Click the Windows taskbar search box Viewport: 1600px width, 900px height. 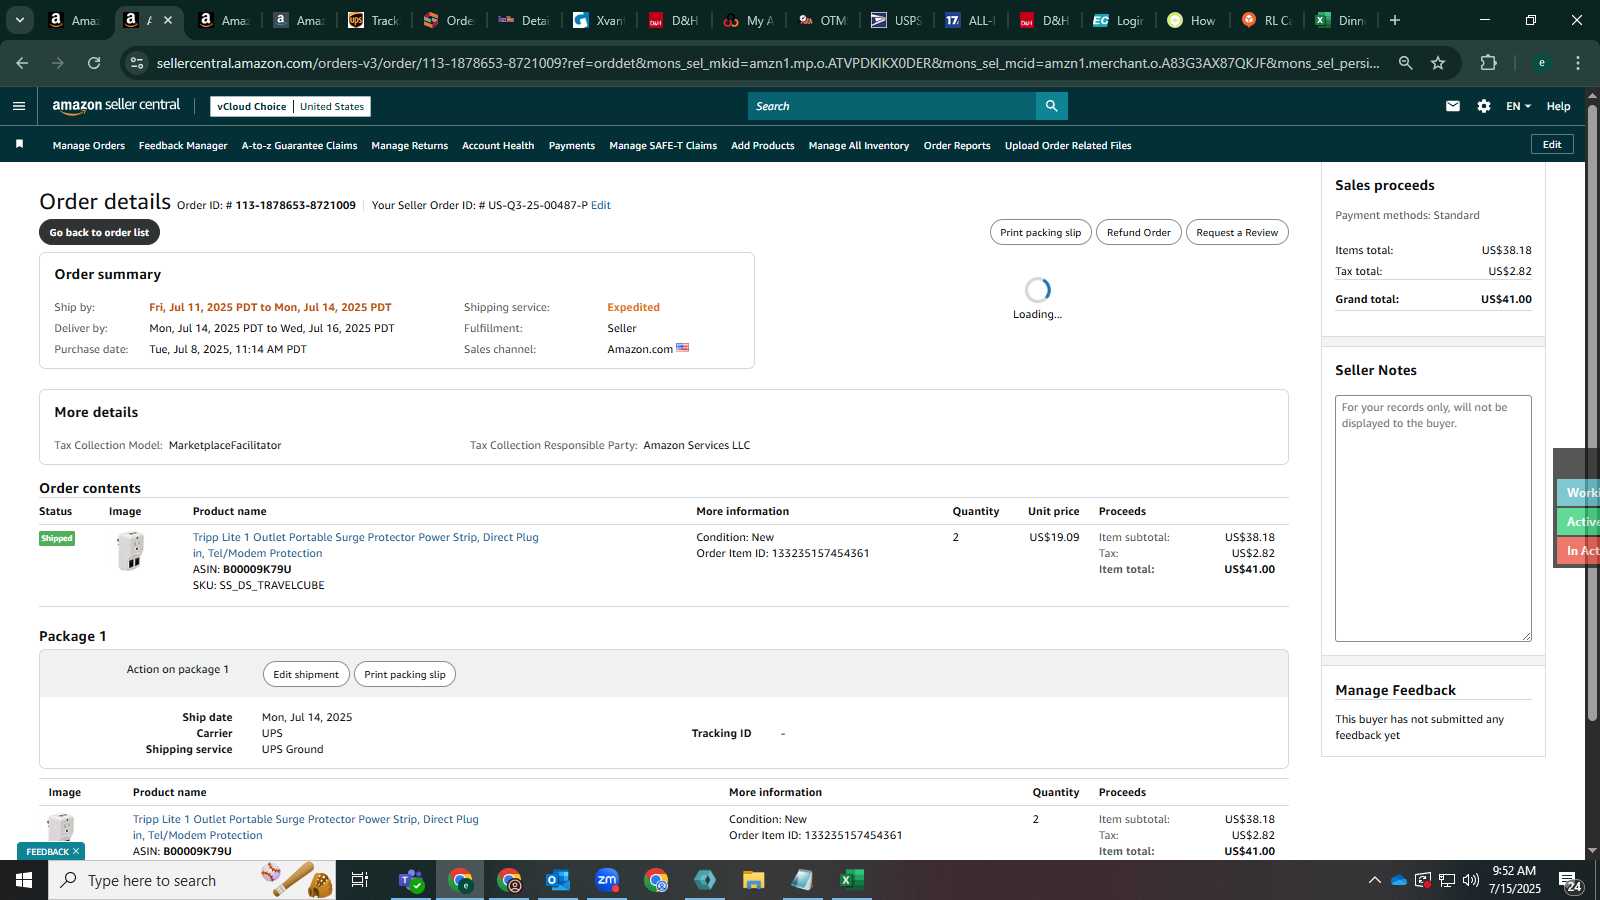tap(192, 880)
